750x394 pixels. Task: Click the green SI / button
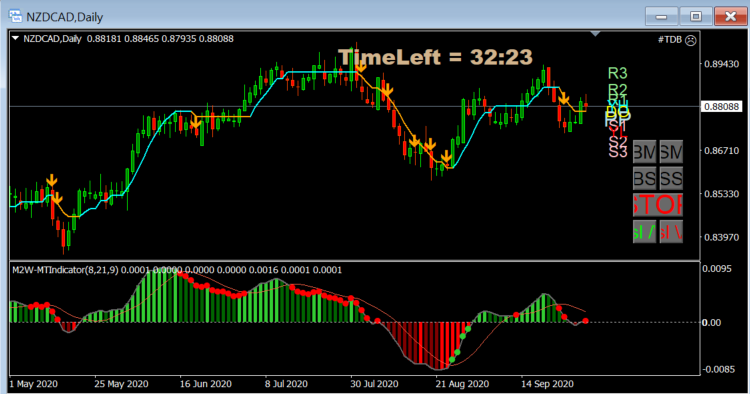644,231
